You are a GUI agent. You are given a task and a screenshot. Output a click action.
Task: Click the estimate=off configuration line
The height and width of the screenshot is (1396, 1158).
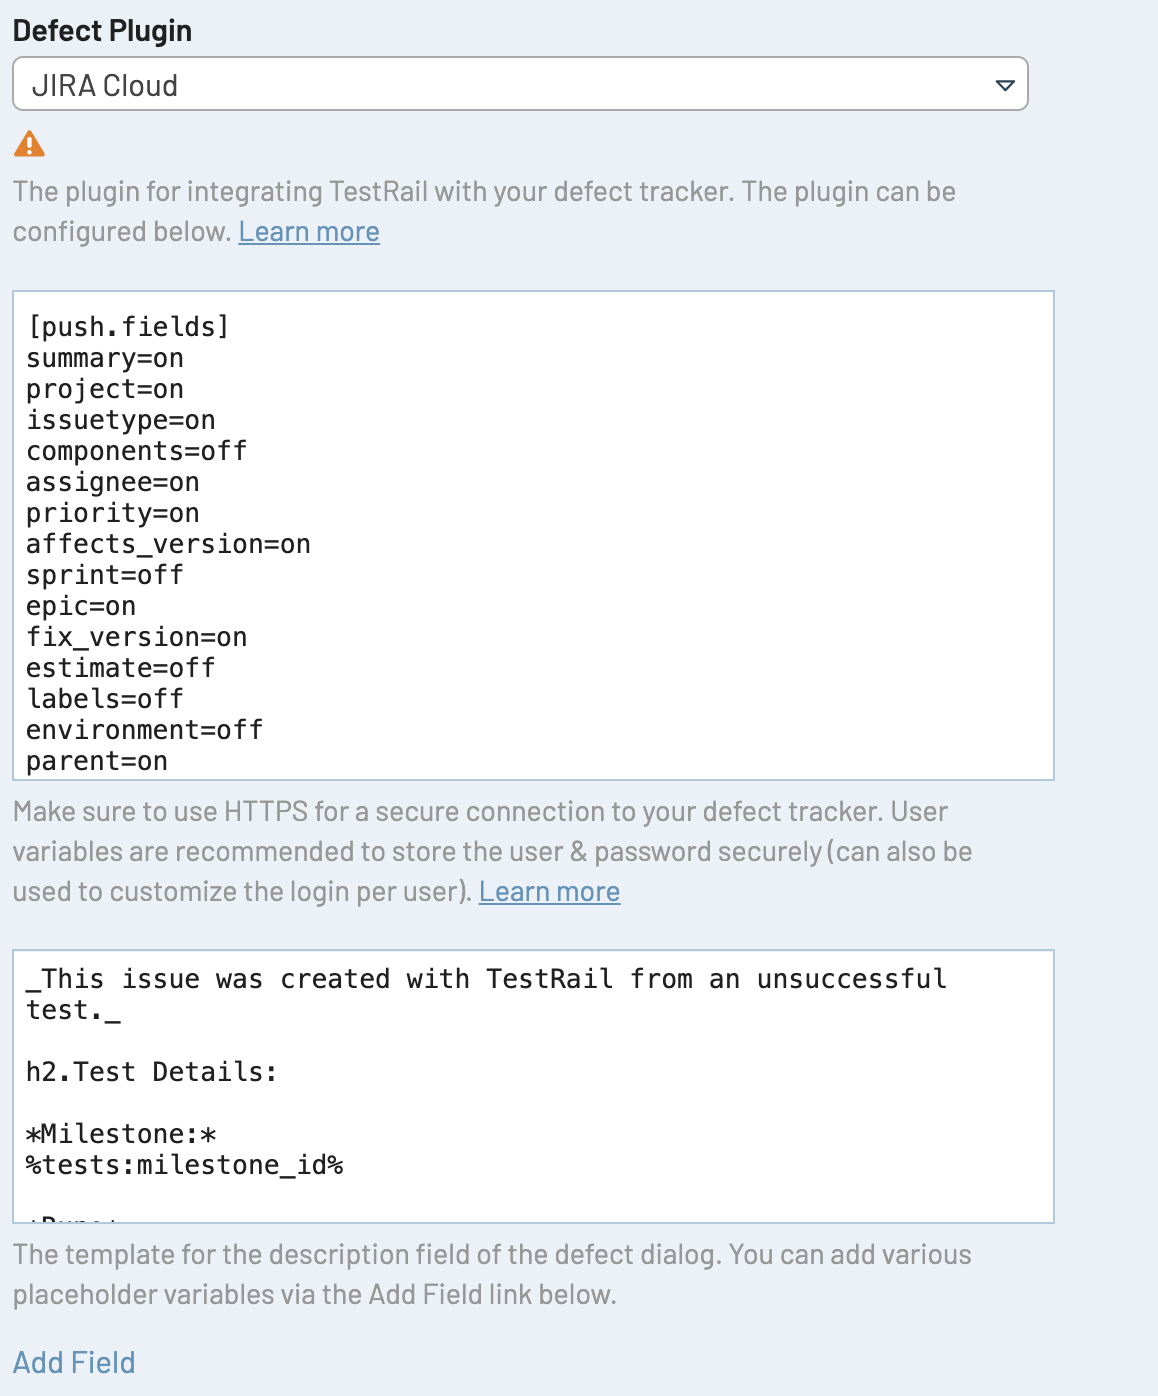[121, 668]
